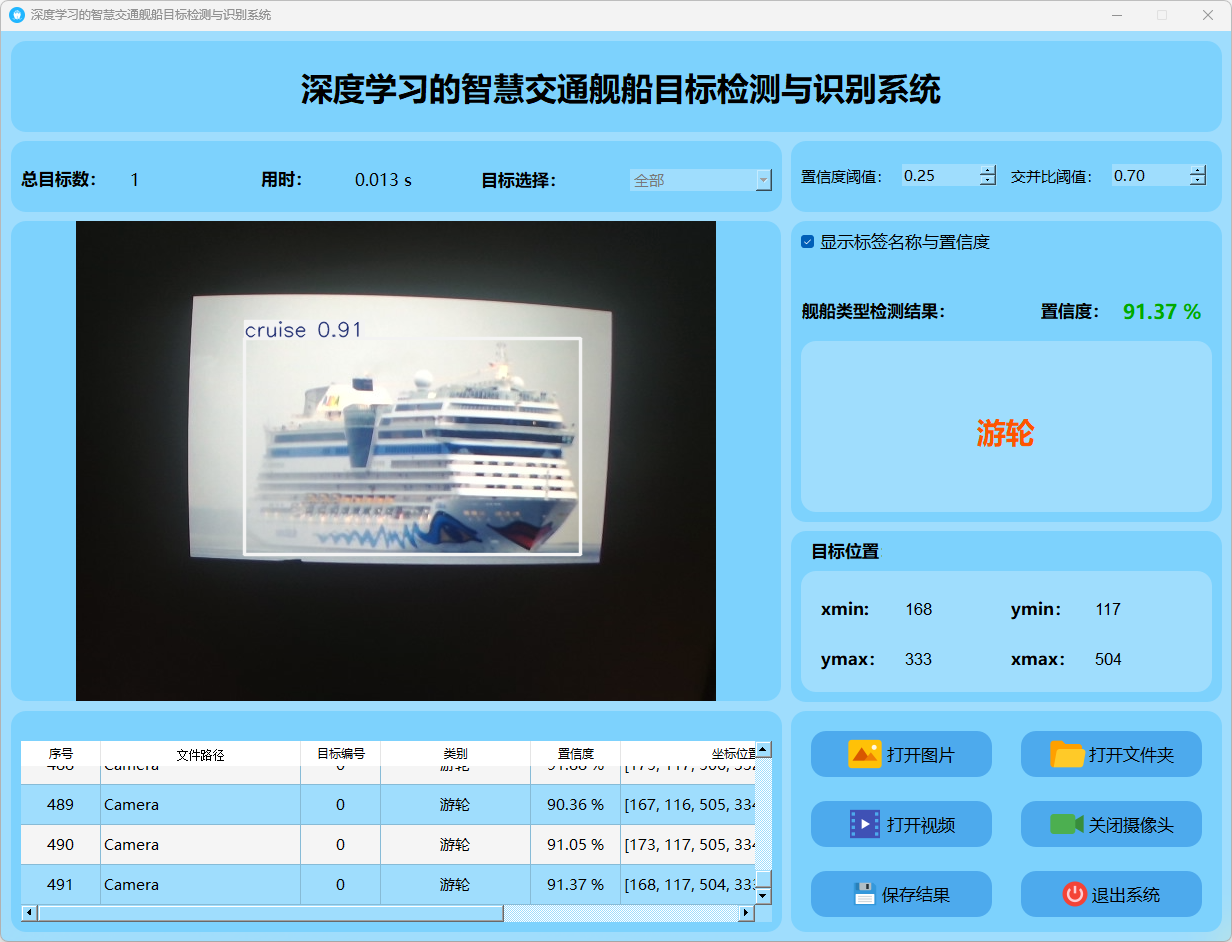Select table row with 序号 491
The image size is (1232, 942).
(x=60, y=884)
